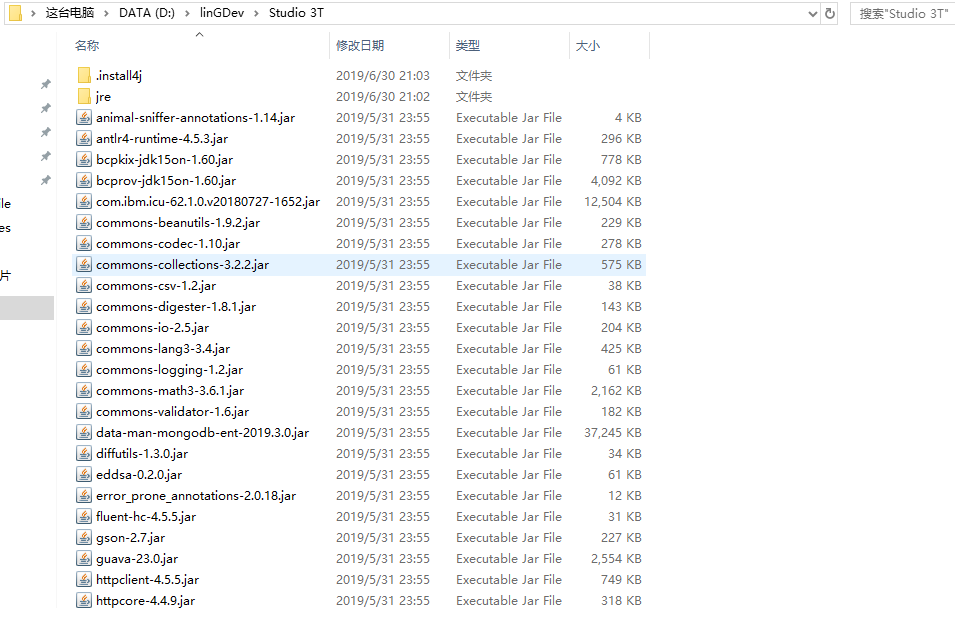
Task: Click the 2019/6/30 21:02 date cell
Action: coord(382,96)
